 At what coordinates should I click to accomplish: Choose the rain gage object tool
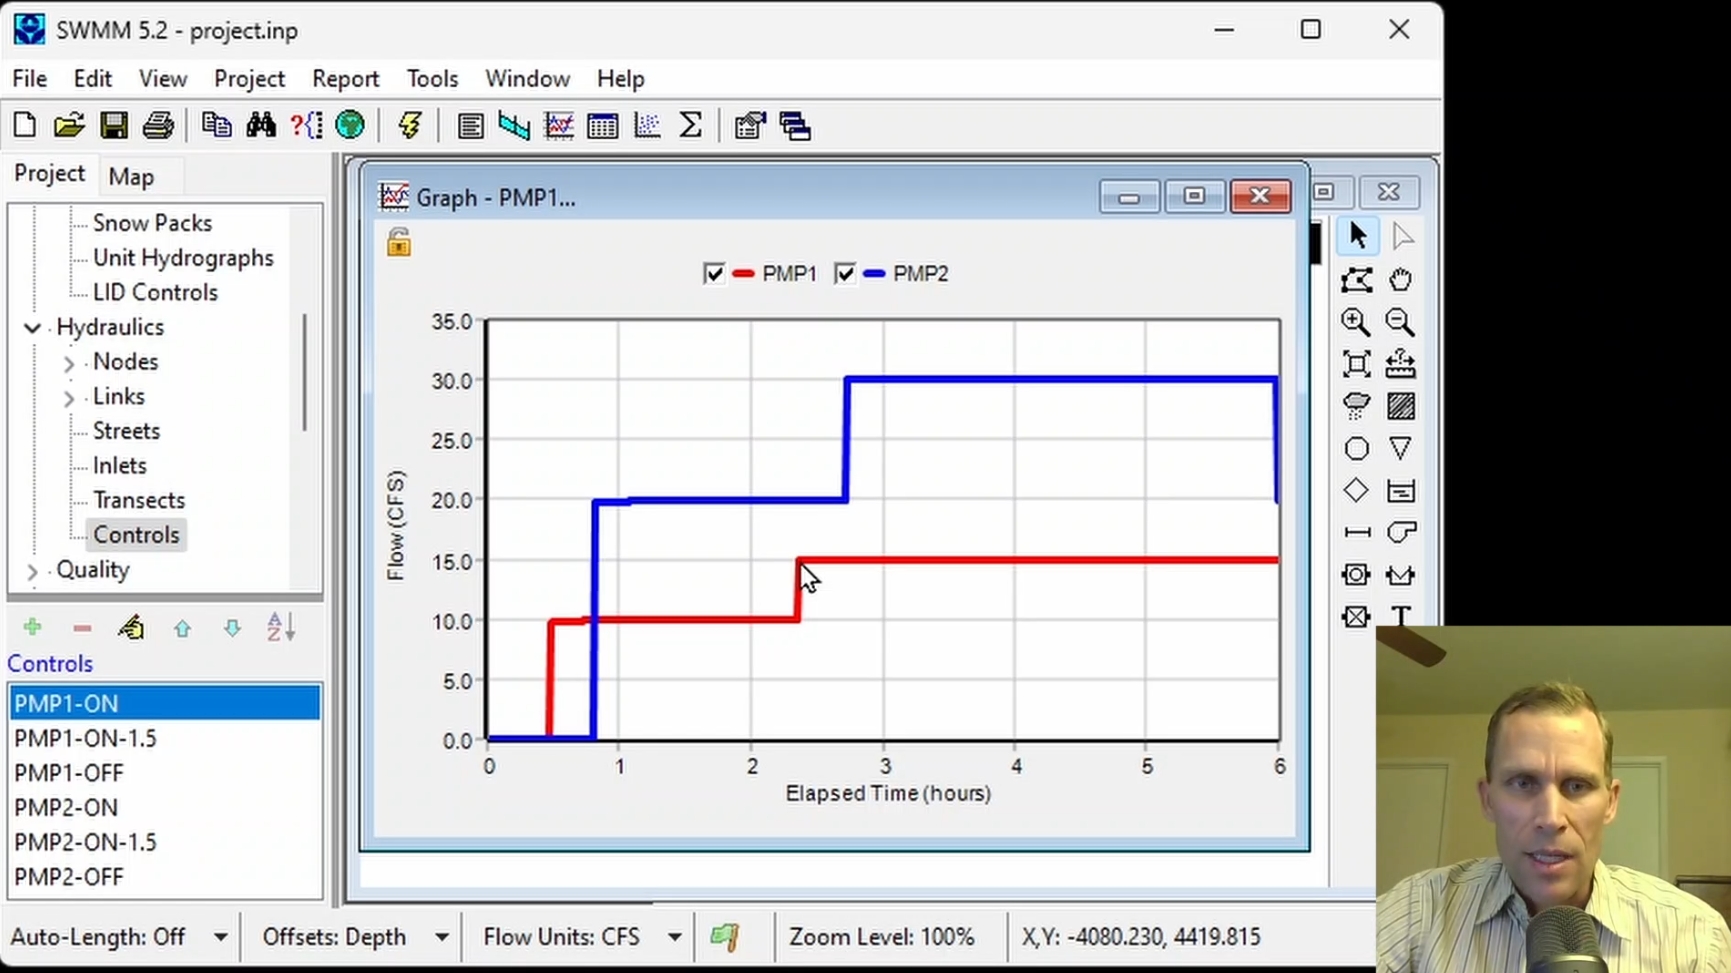pos(1356,405)
